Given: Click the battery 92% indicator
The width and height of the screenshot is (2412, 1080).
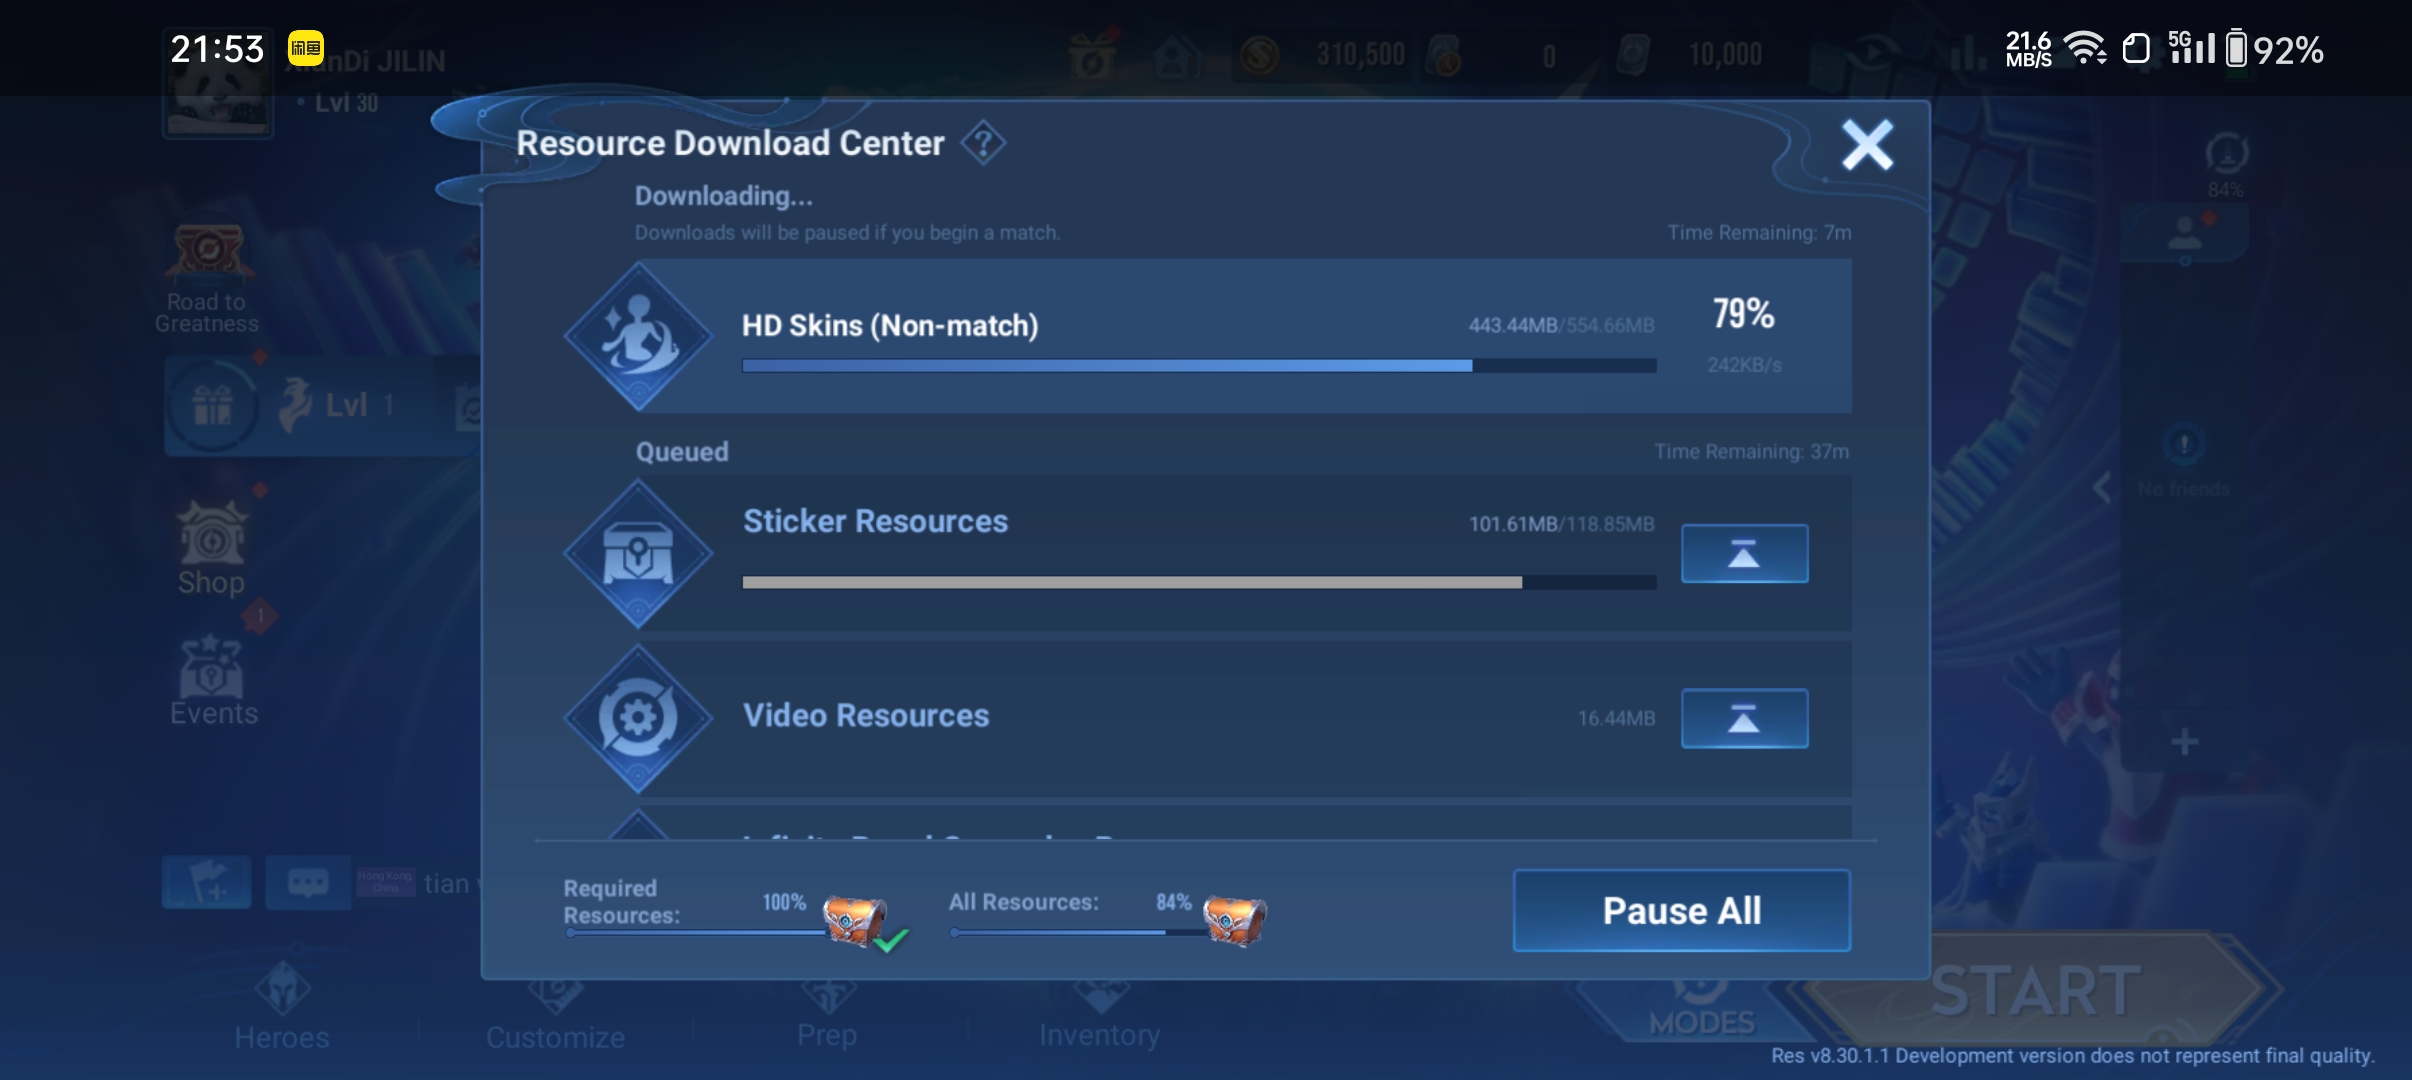Looking at the screenshot, I should pyautogui.click(x=2274, y=49).
